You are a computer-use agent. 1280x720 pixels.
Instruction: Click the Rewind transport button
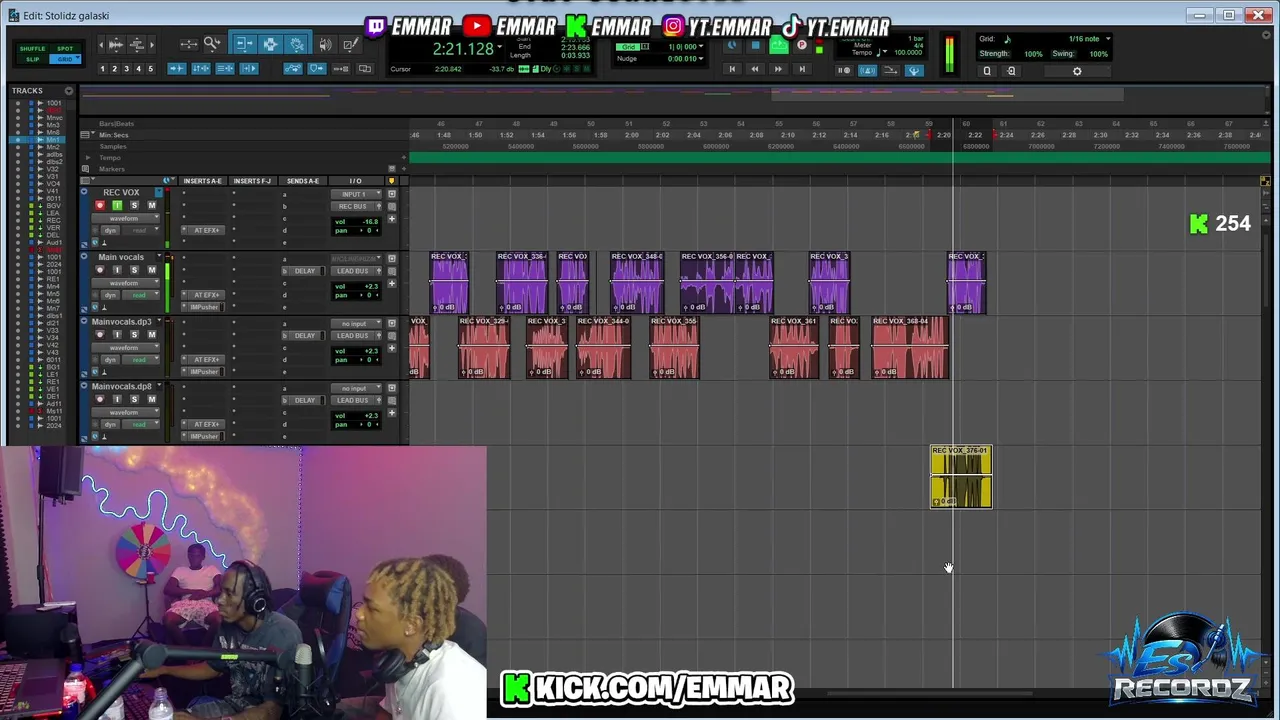pos(755,69)
